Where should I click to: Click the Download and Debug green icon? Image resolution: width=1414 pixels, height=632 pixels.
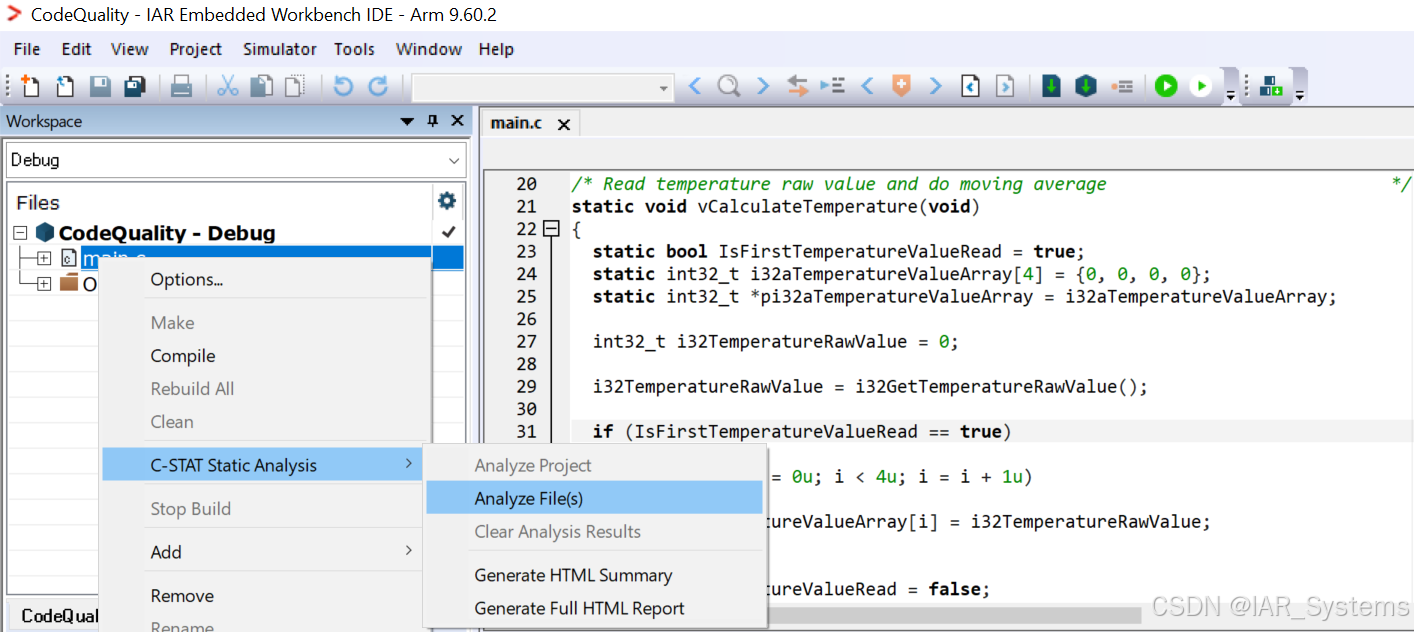click(x=1166, y=87)
